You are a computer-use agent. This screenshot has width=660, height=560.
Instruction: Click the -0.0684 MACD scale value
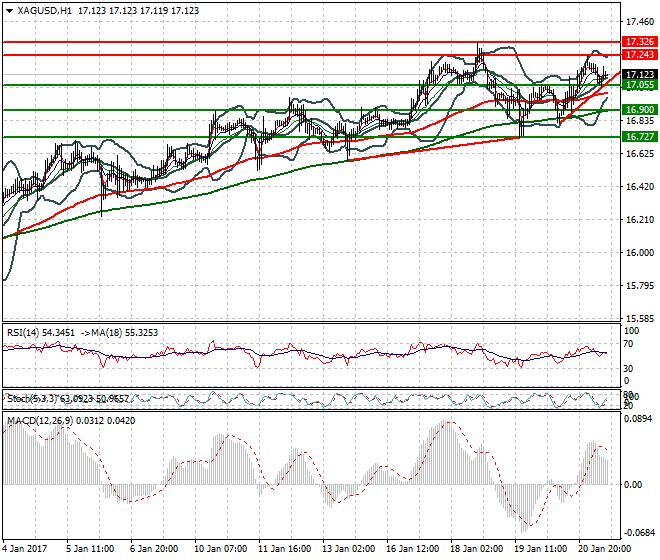[639, 533]
